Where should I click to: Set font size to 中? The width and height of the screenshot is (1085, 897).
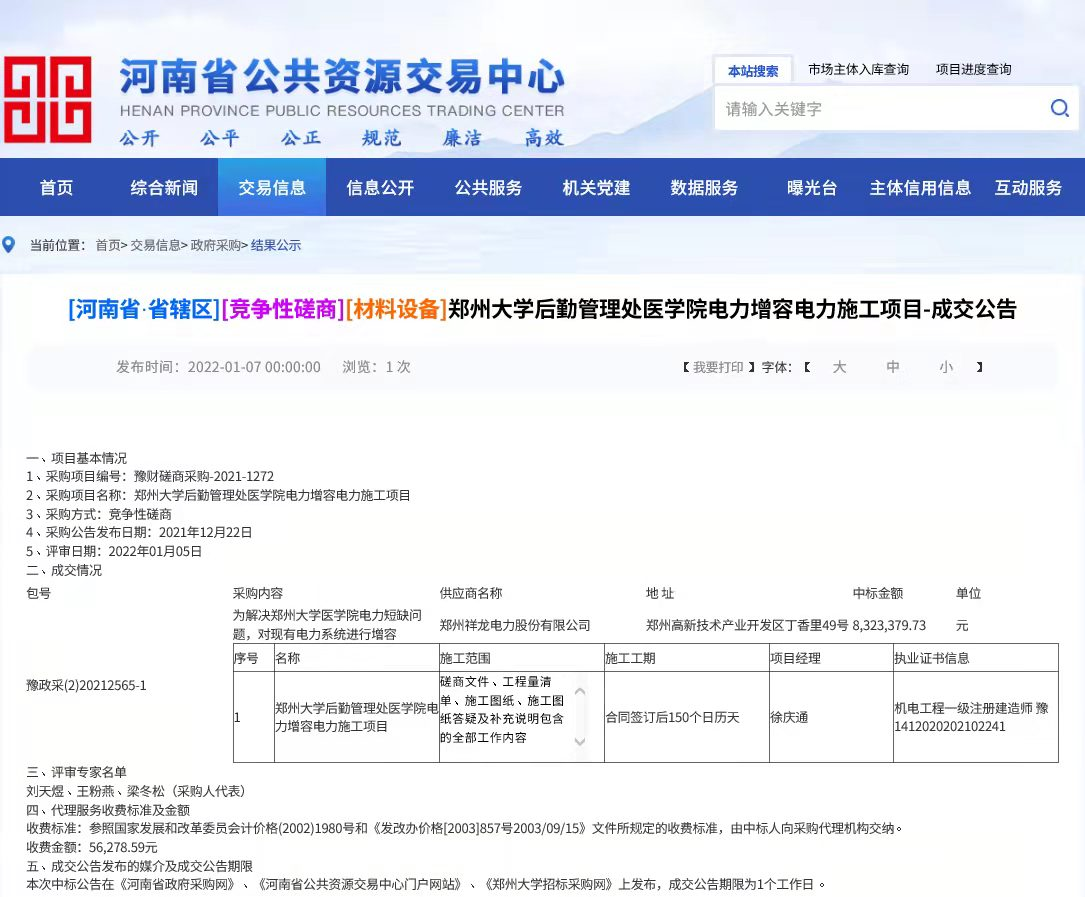(893, 367)
